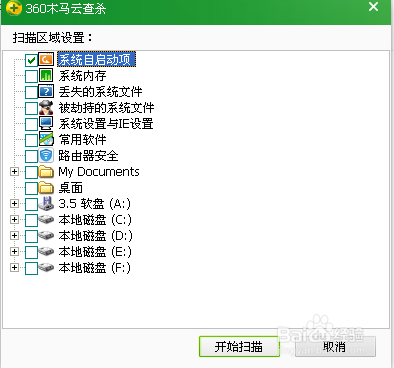Select the 本地磁盘 (D:) label
This screenshot has width=394, height=368.
(x=95, y=236)
